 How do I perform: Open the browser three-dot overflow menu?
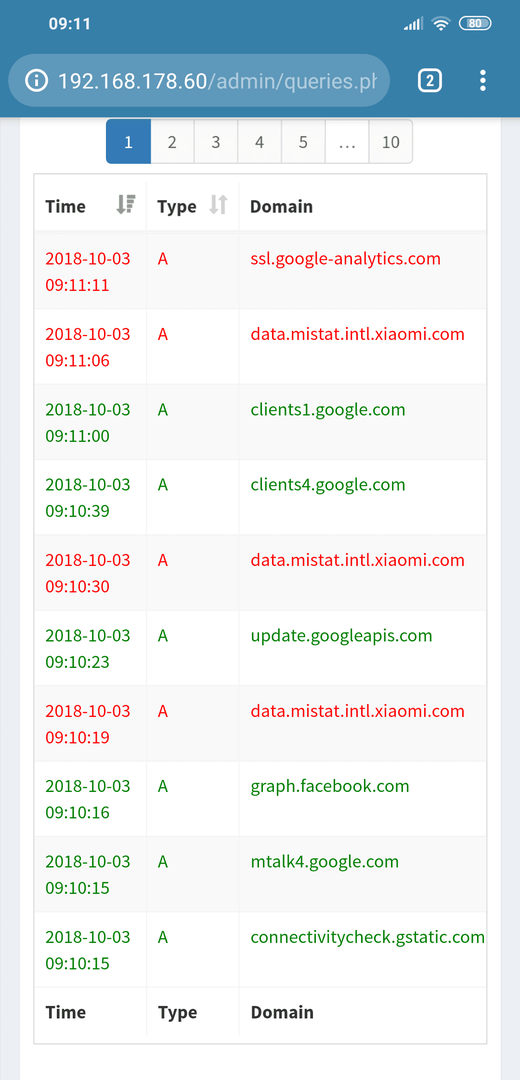click(483, 81)
